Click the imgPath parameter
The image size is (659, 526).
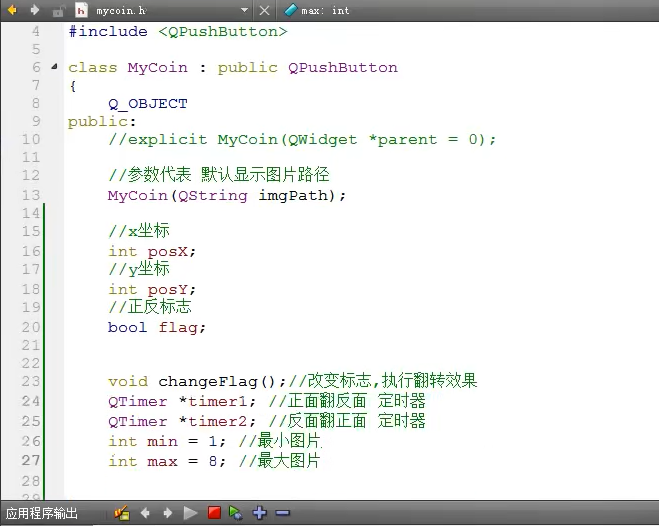[293, 196]
